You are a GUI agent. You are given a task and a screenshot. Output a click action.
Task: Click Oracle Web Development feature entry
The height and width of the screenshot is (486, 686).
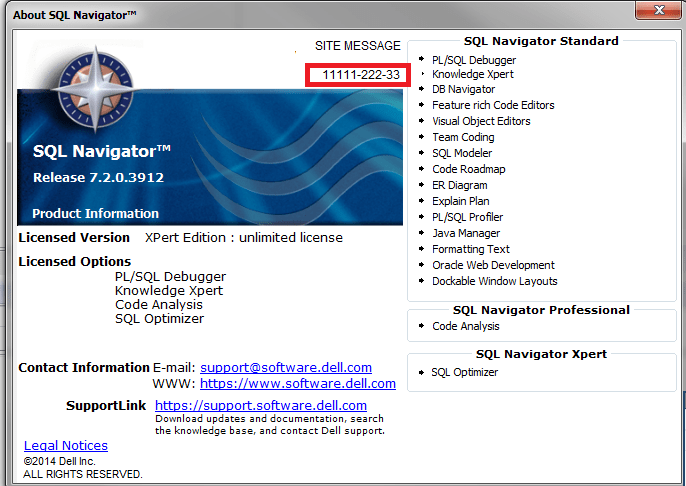click(493, 265)
